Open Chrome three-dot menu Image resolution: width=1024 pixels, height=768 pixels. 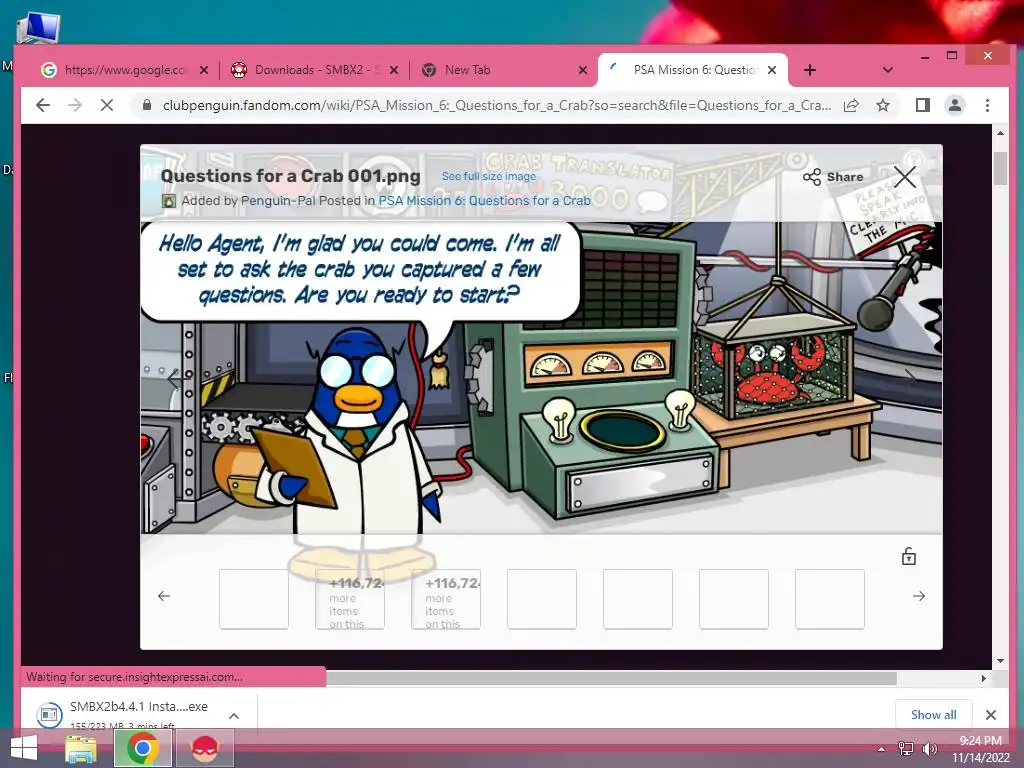pyautogui.click(x=987, y=105)
